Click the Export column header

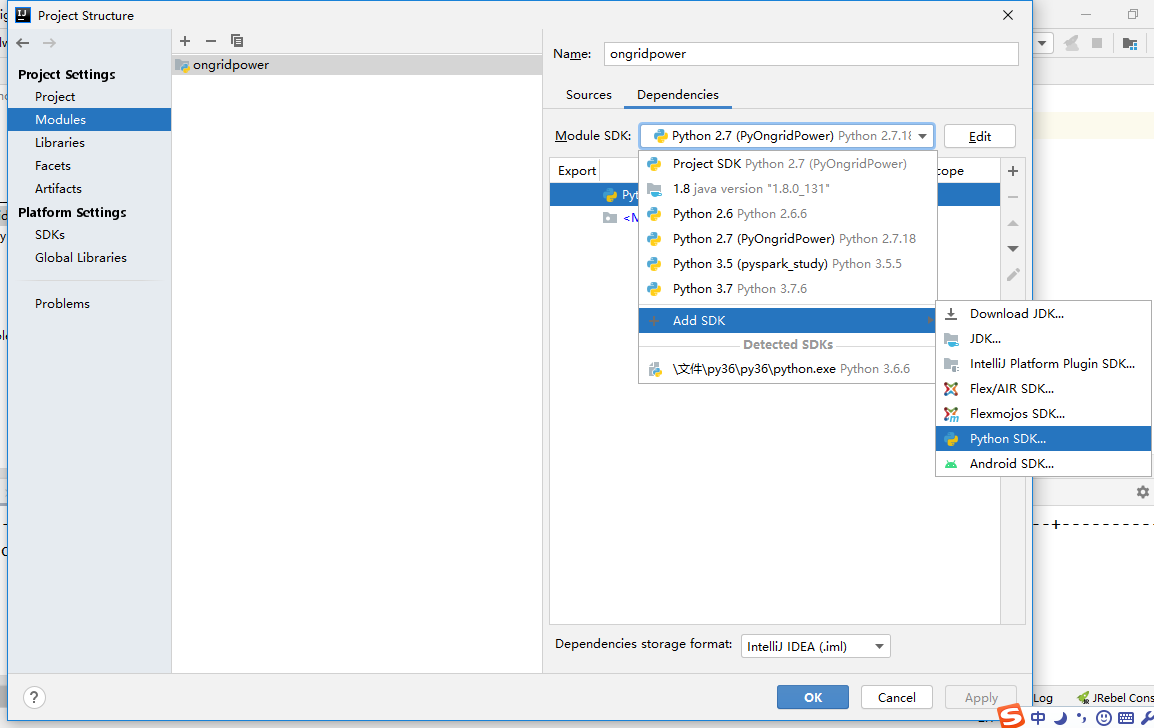(x=576, y=171)
